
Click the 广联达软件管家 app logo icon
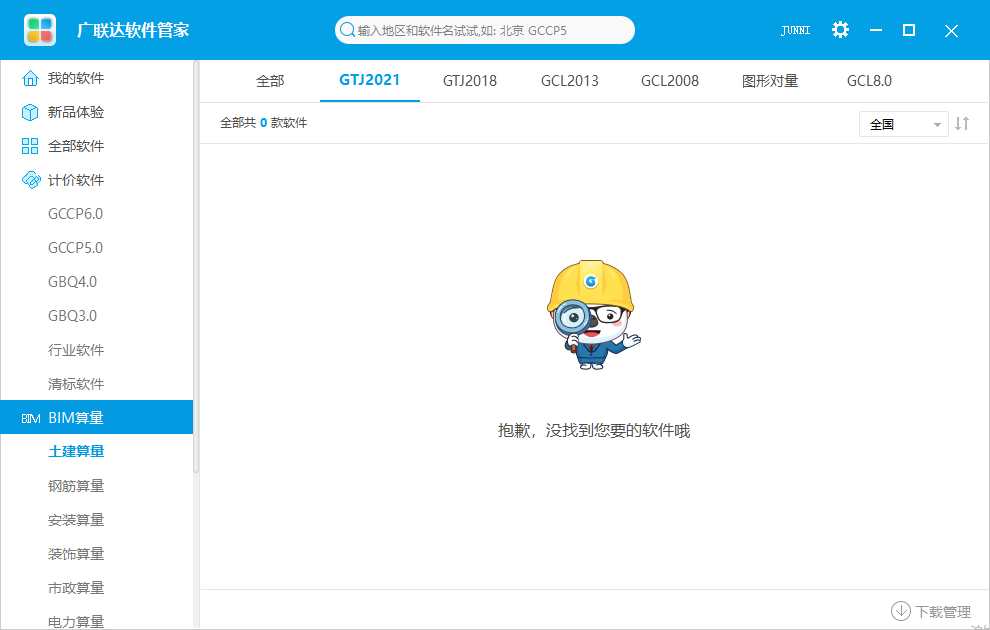40,30
